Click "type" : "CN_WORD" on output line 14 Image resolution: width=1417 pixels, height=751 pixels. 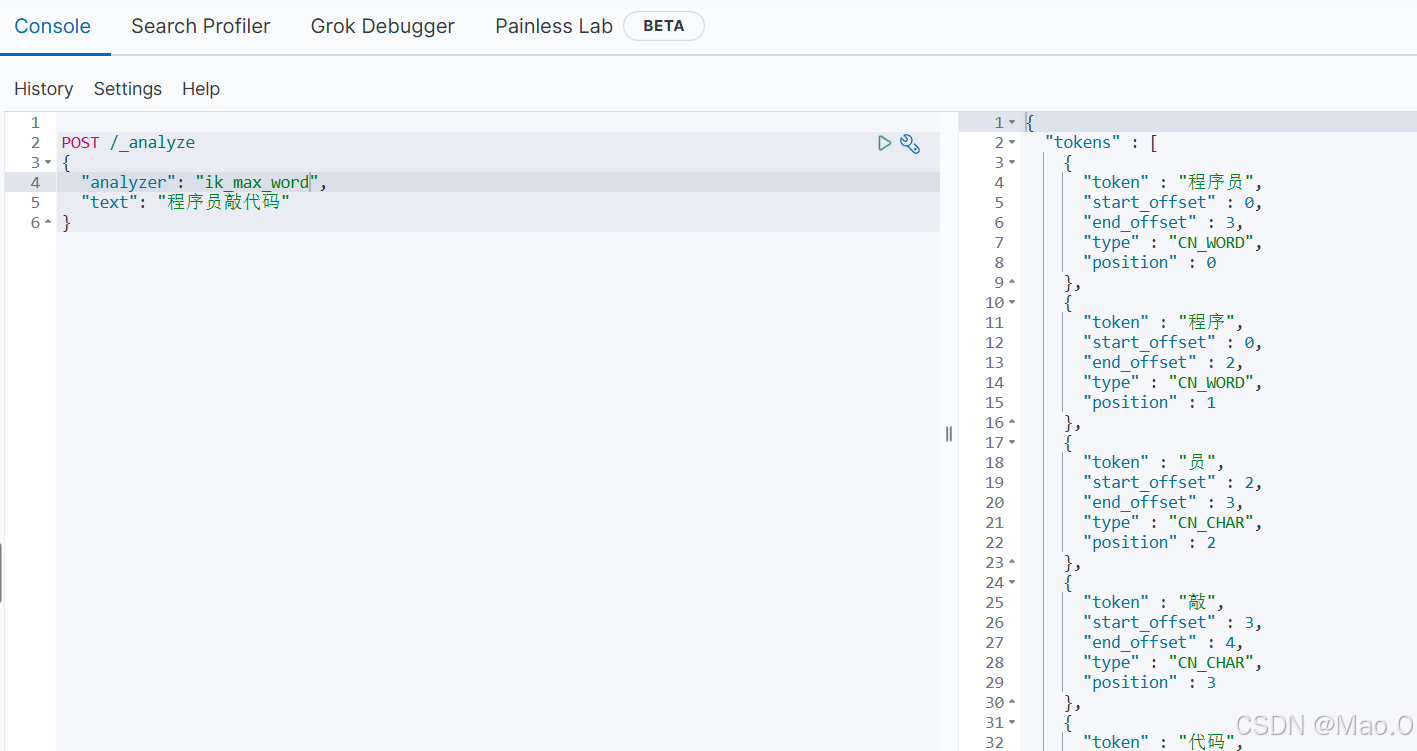coord(1173,382)
